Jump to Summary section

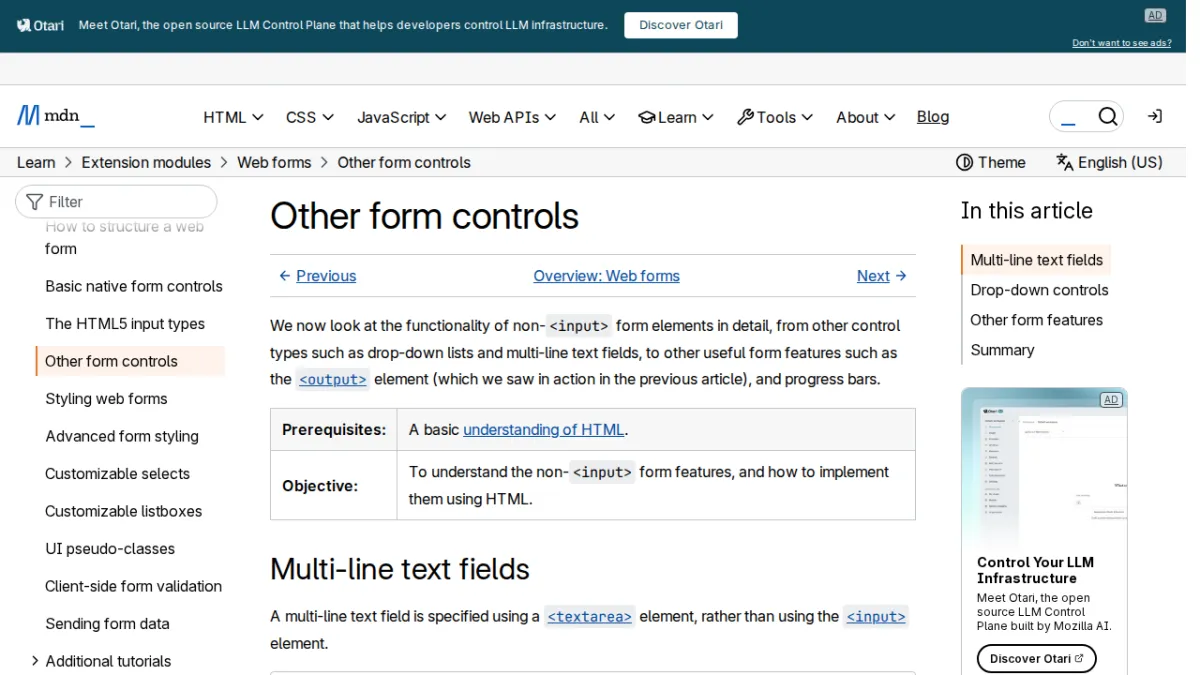point(1002,350)
